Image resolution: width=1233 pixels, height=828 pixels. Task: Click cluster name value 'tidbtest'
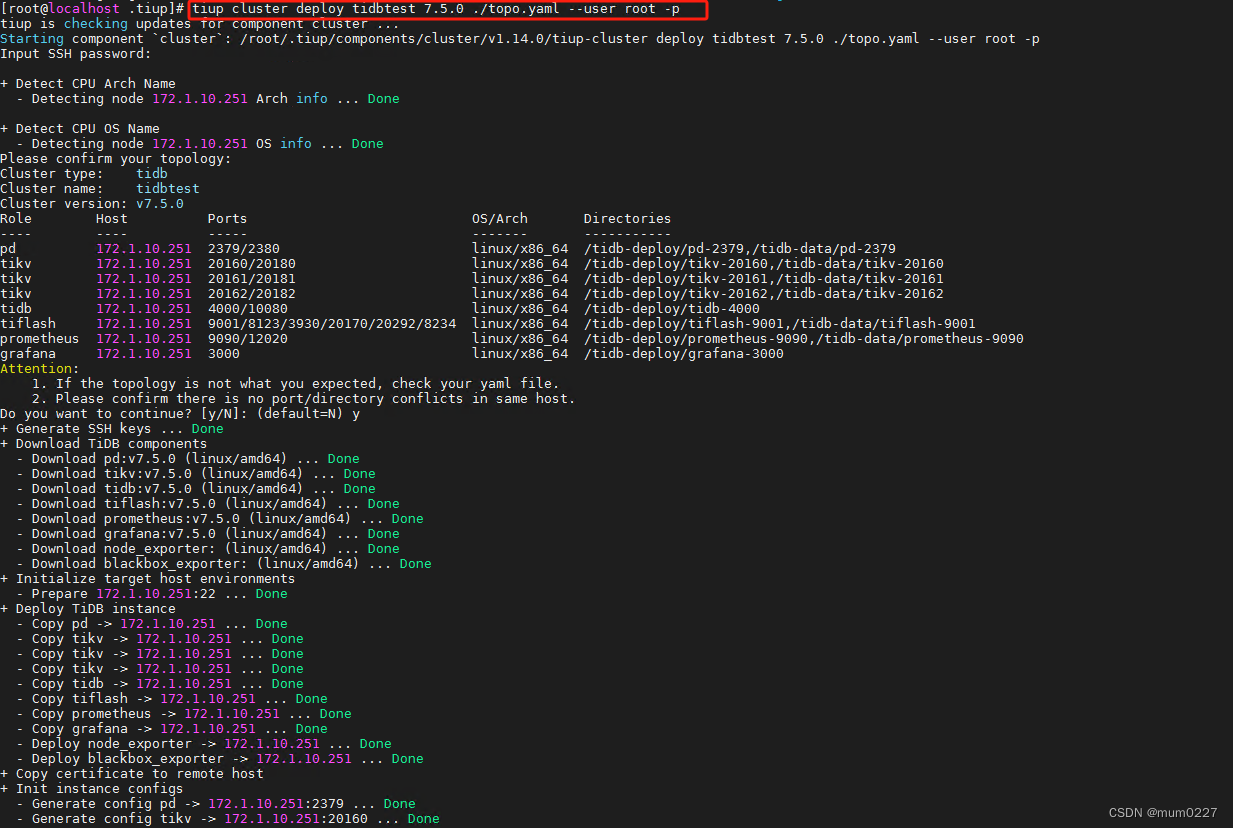[168, 189]
